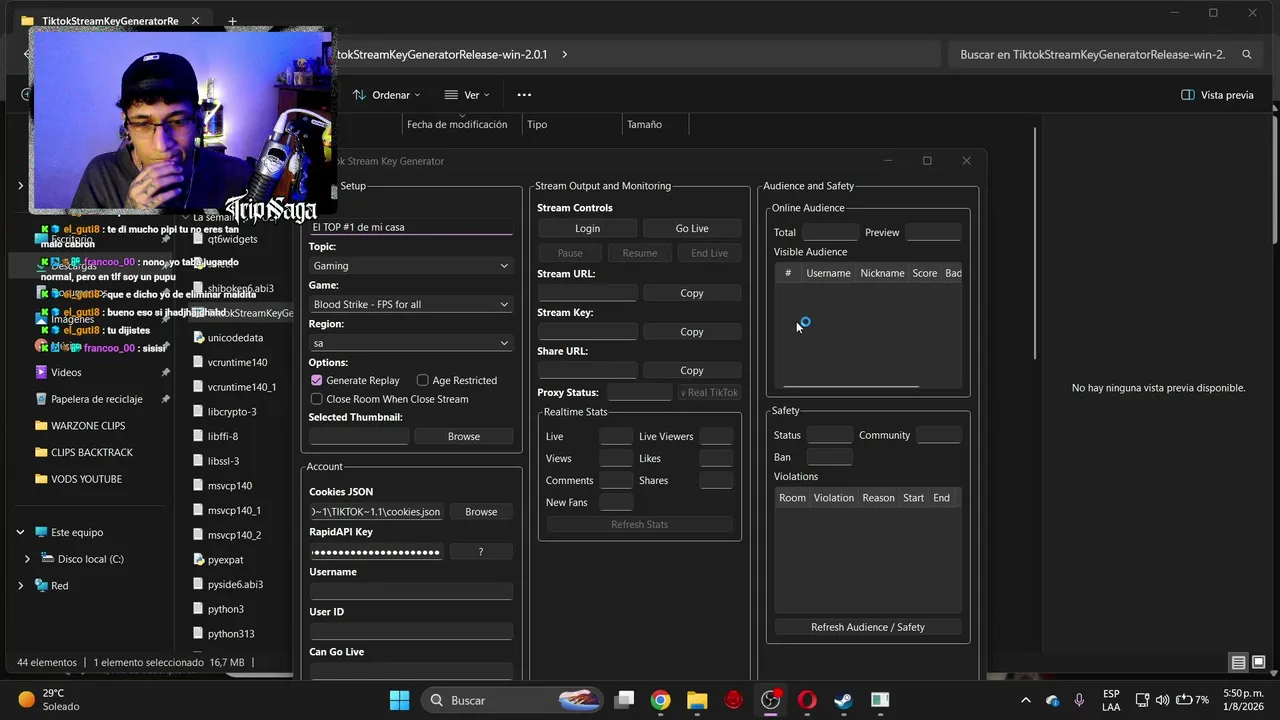The width and height of the screenshot is (1280, 720).
Task: Open Task View on the taskbar
Action: [624, 700]
